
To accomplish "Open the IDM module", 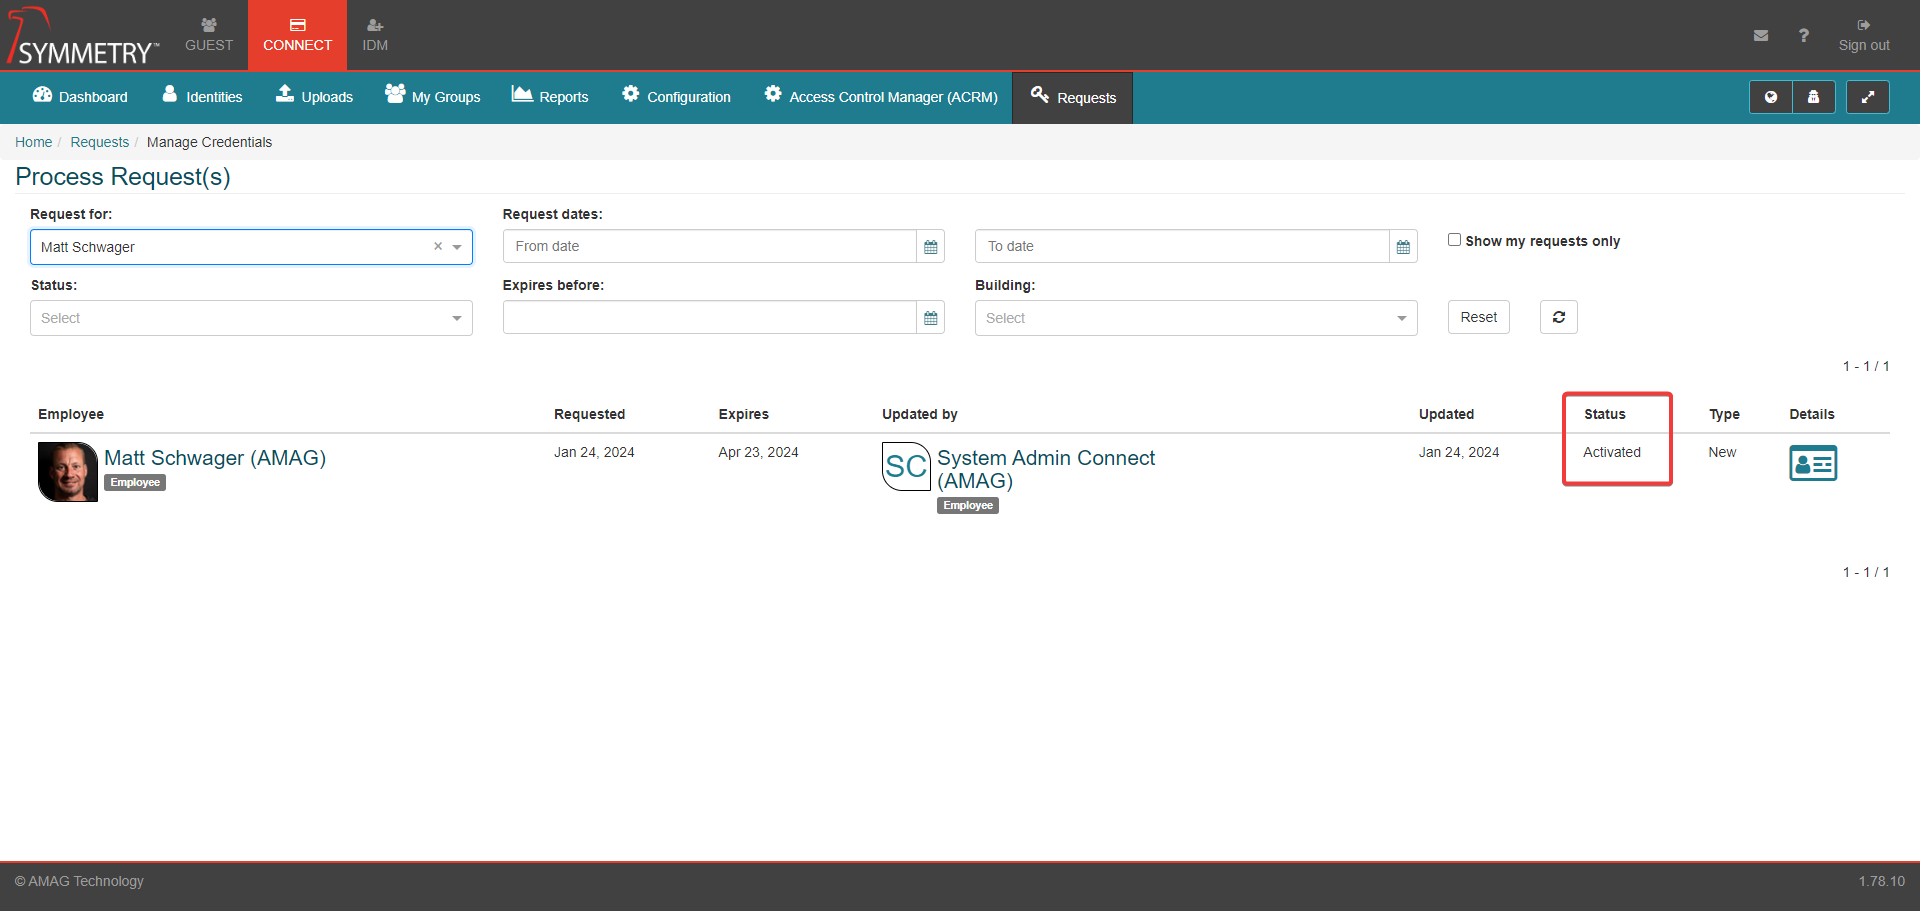I will click(x=375, y=35).
